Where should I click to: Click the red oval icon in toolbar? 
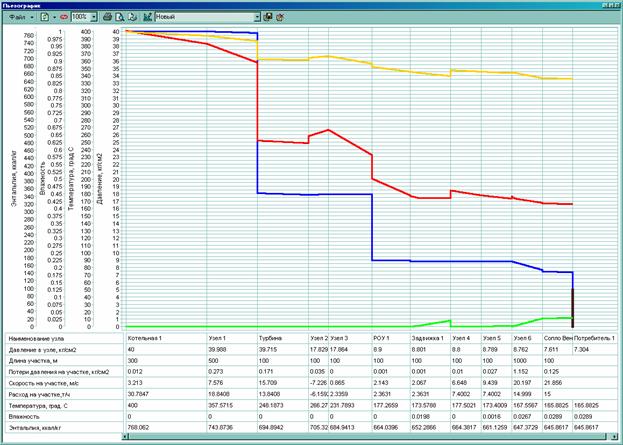(x=65, y=18)
